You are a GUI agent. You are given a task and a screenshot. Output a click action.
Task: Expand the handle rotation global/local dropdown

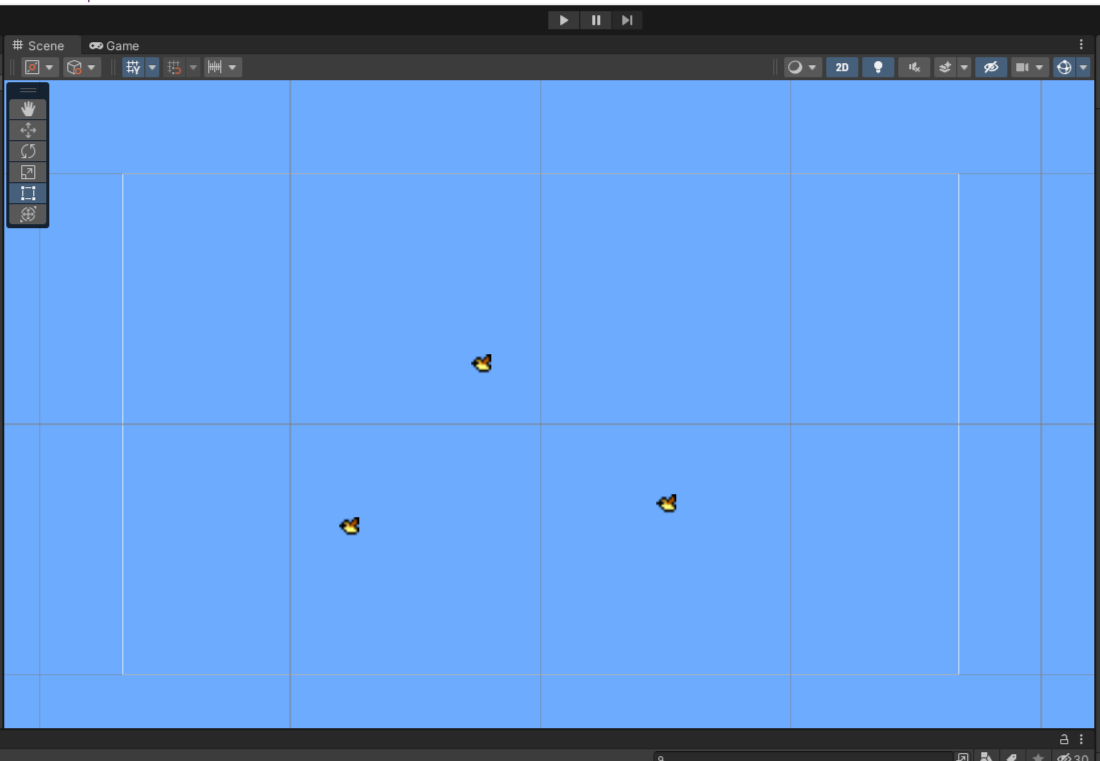pyautogui.click(x=91, y=67)
